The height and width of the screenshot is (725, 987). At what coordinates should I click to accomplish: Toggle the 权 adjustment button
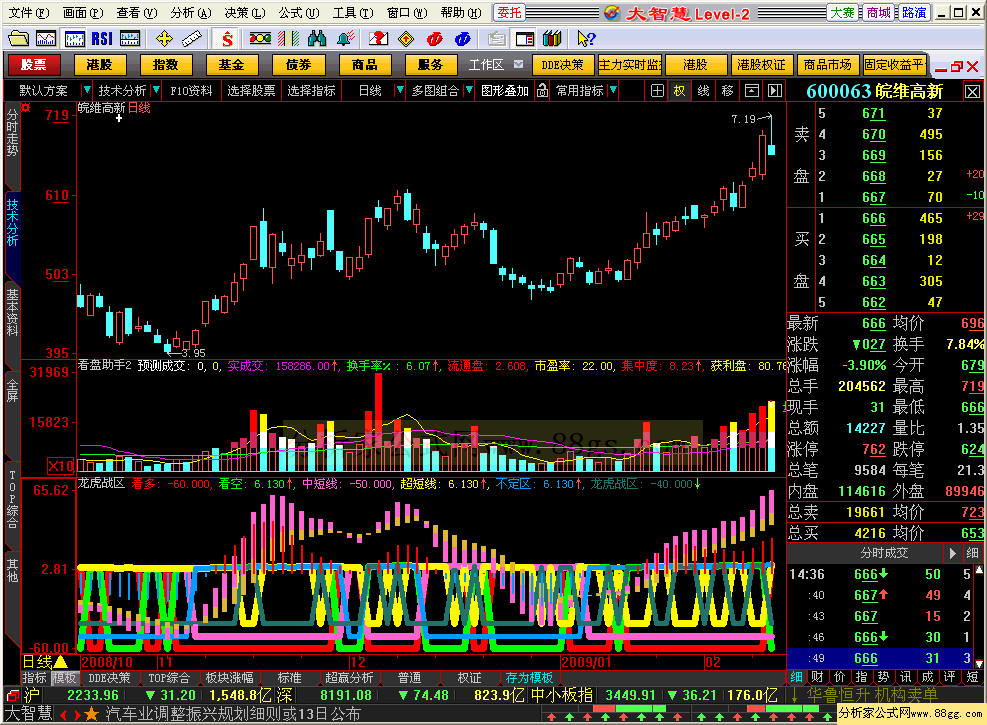click(679, 91)
